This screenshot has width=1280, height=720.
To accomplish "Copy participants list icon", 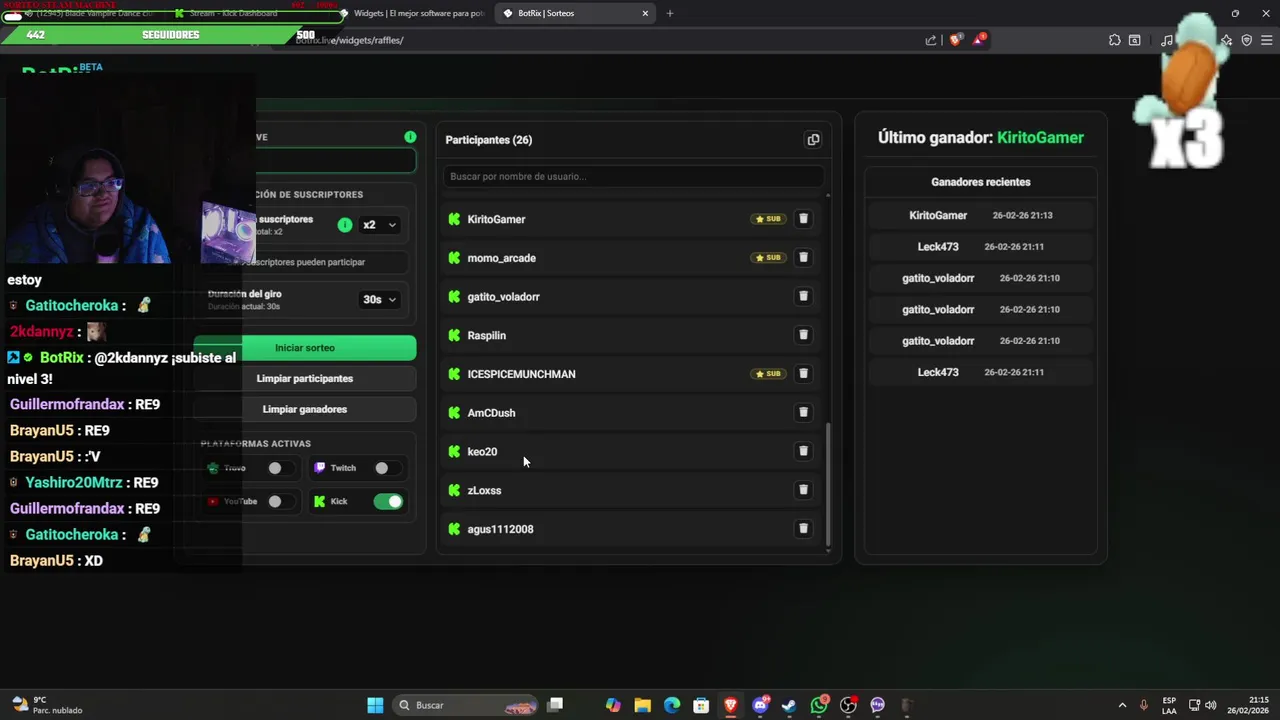I will (x=813, y=140).
